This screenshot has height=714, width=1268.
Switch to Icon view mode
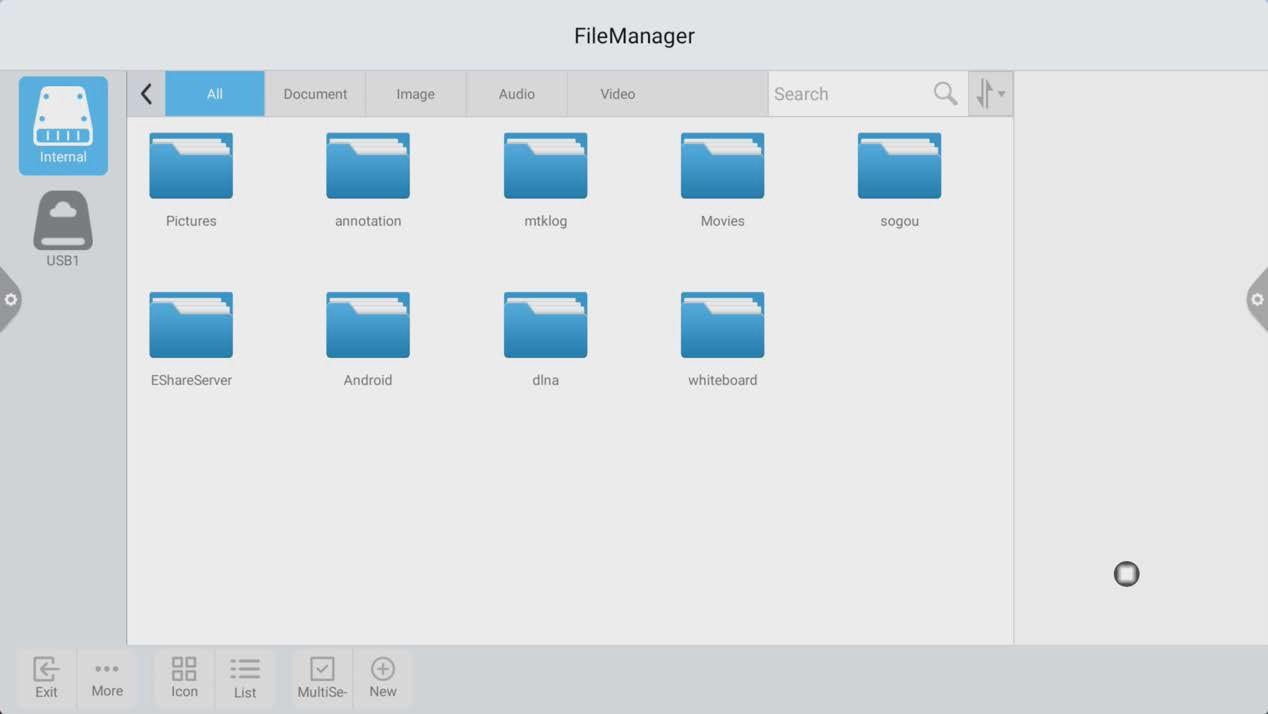tap(184, 678)
